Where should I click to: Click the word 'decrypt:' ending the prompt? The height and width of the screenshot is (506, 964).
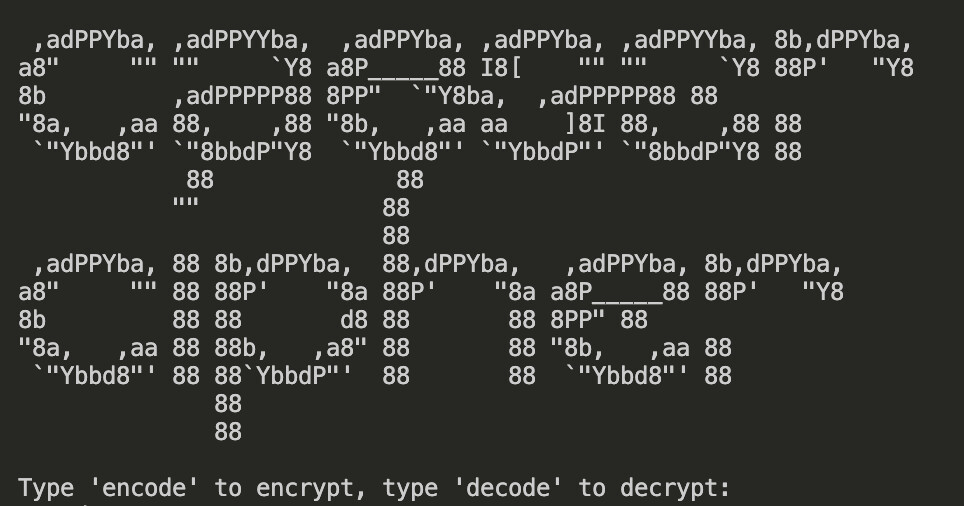click(x=676, y=488)
